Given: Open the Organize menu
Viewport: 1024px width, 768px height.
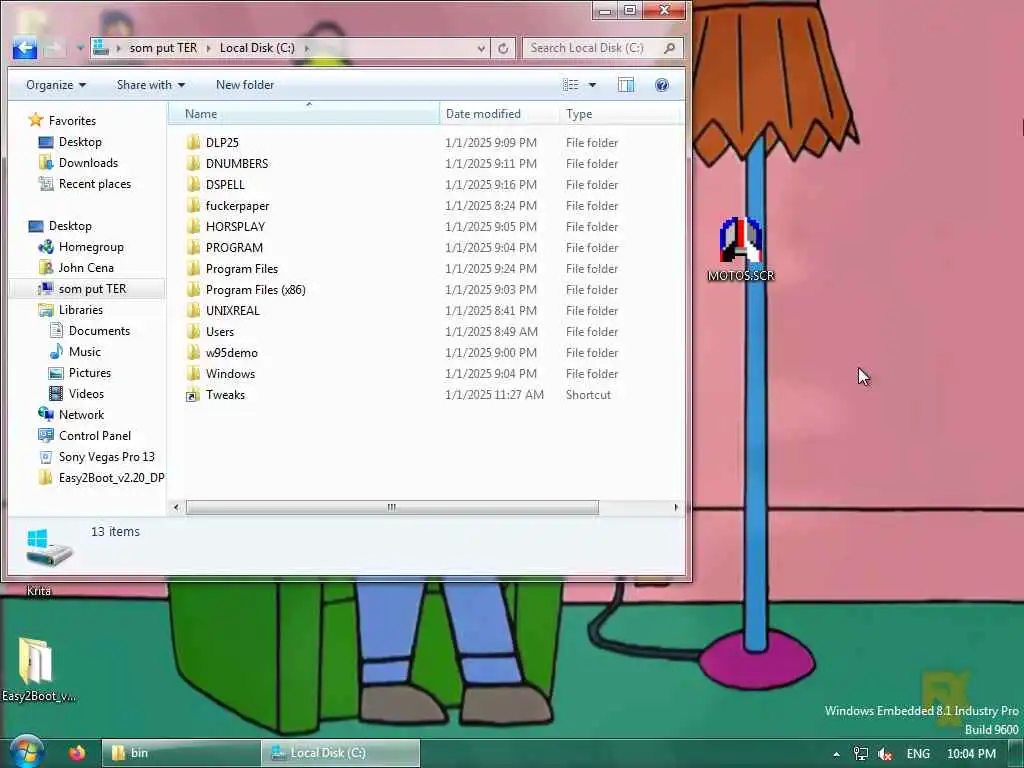Looking at the screenshot, I should (x=56, y=85).
